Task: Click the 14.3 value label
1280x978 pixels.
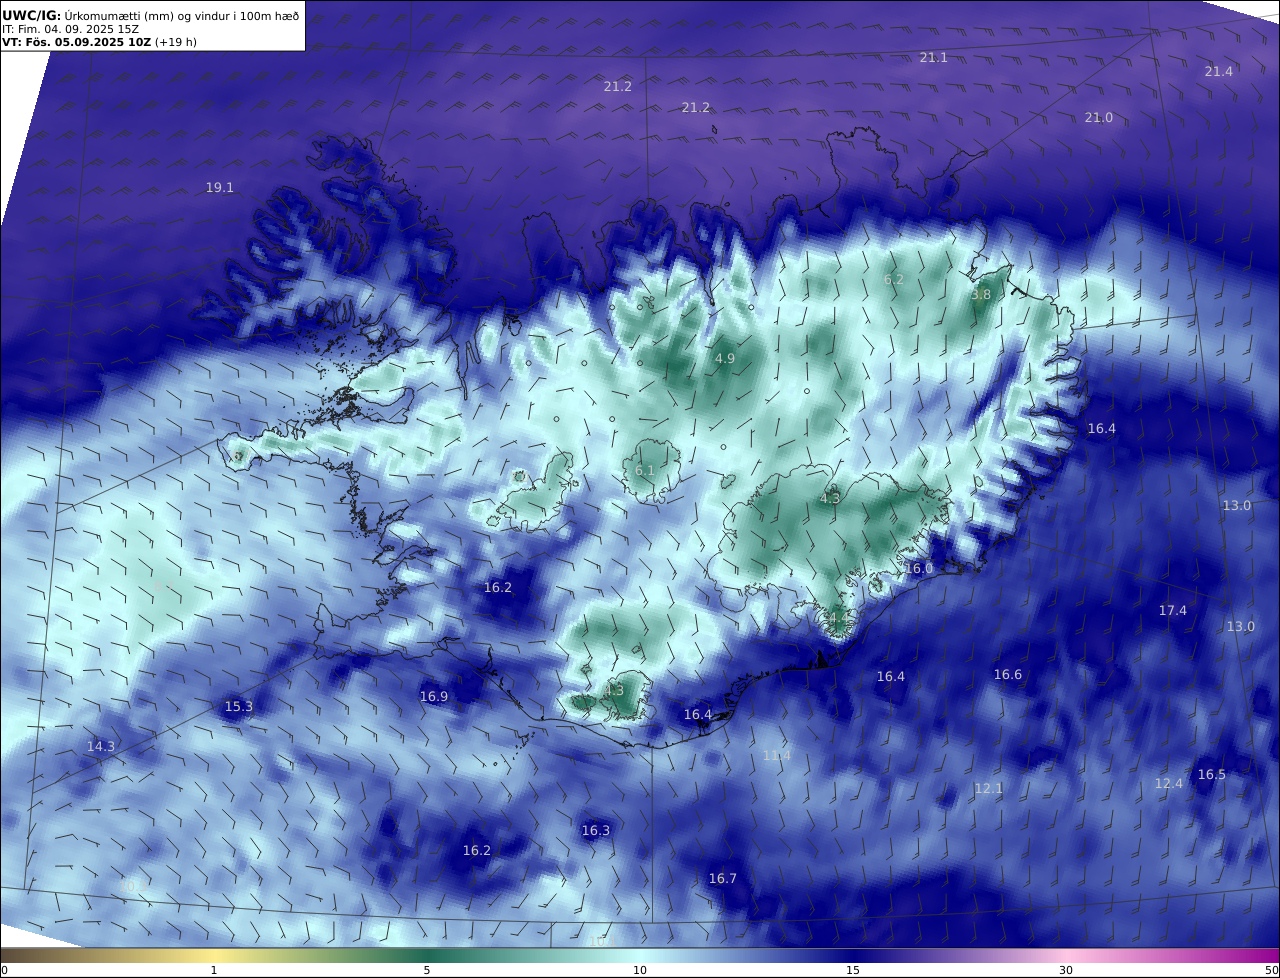Action: pos(100,747)
